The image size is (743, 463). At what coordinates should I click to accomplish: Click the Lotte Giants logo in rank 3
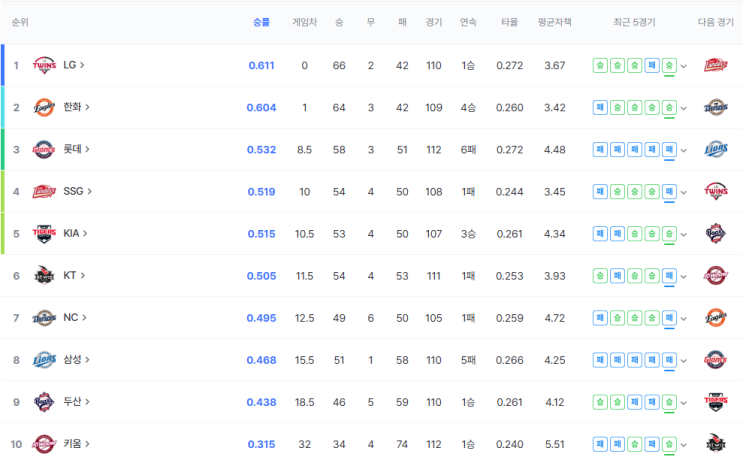[x=44, y=150]
